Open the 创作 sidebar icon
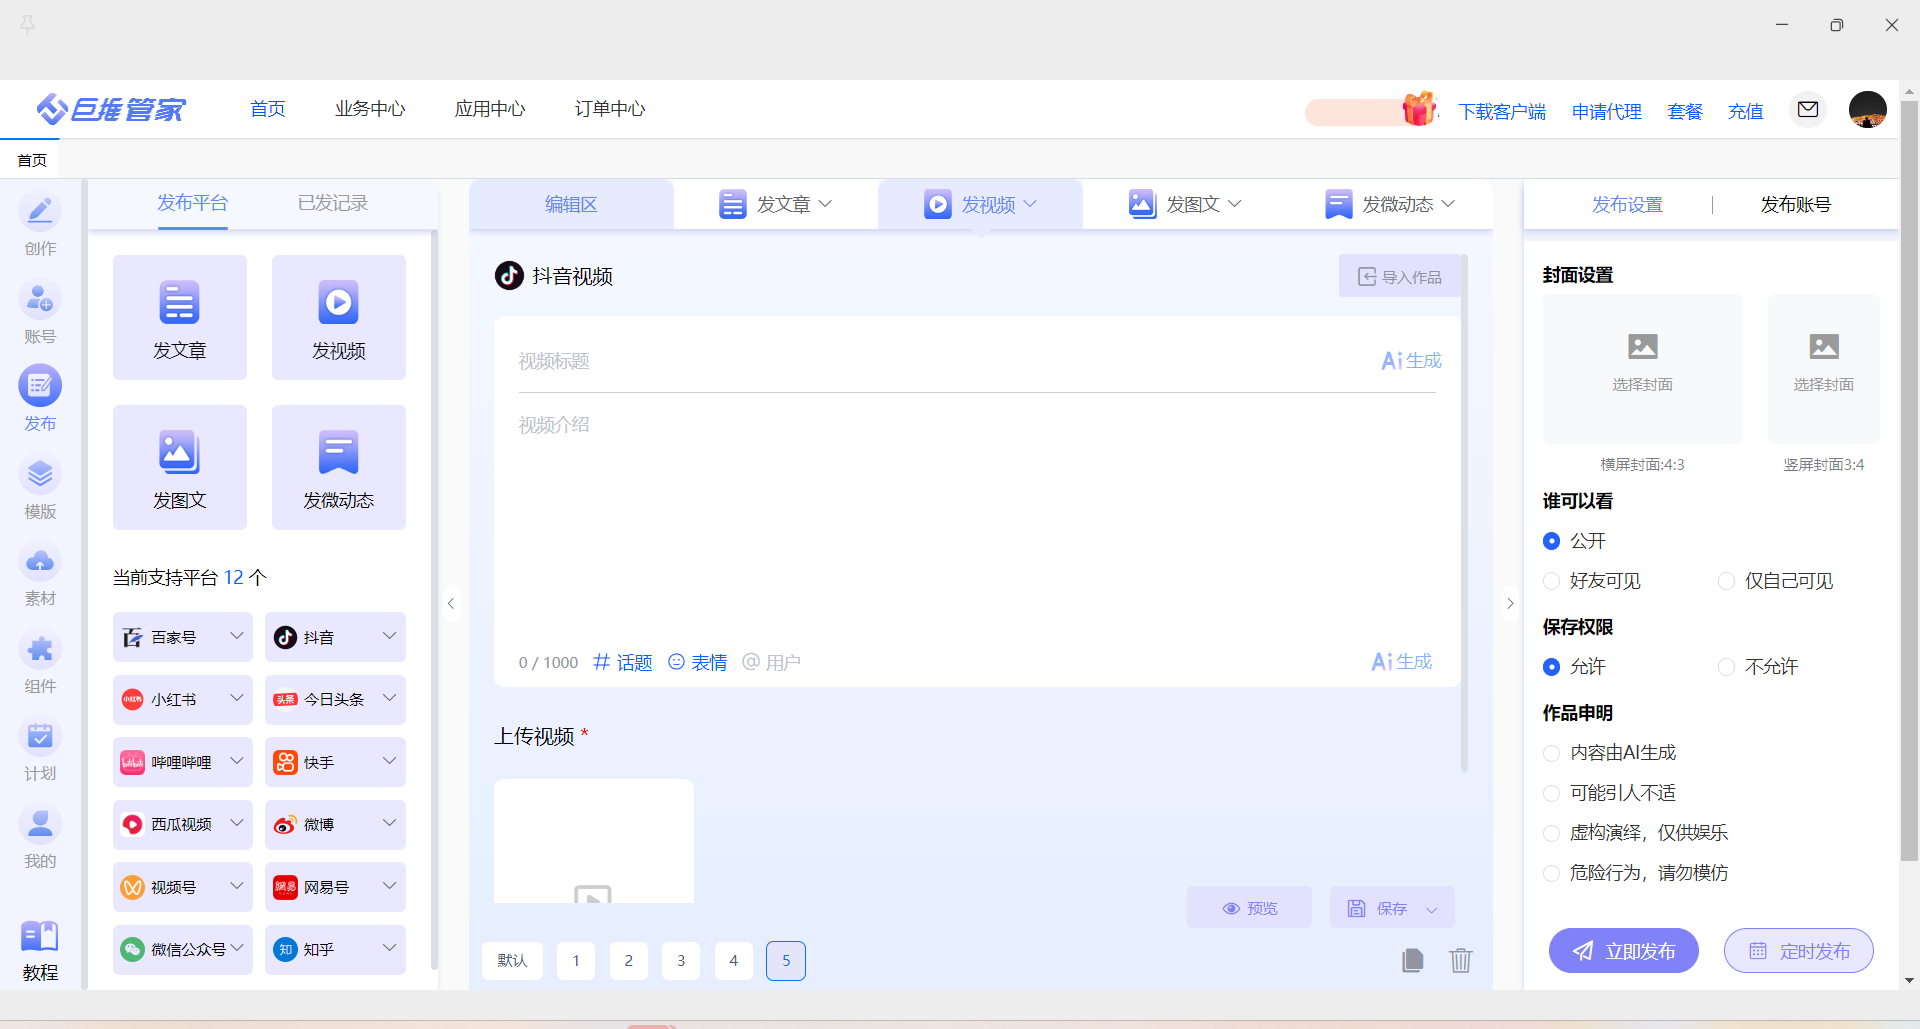This screenshot has width=1920, height=1029. click(40, 212)
